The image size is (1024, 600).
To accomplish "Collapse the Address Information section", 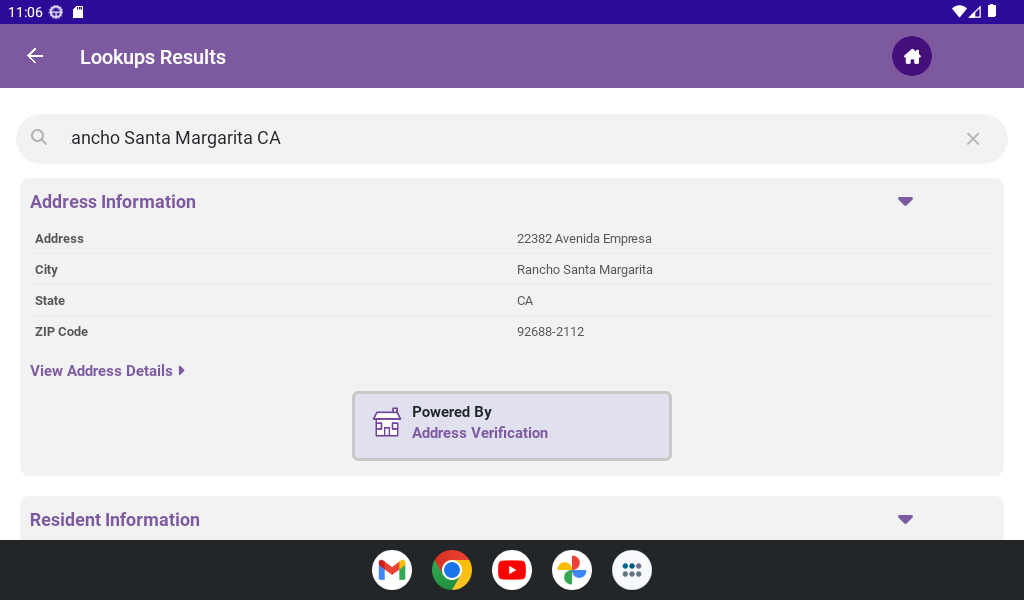I will click(x=905, y=201).
